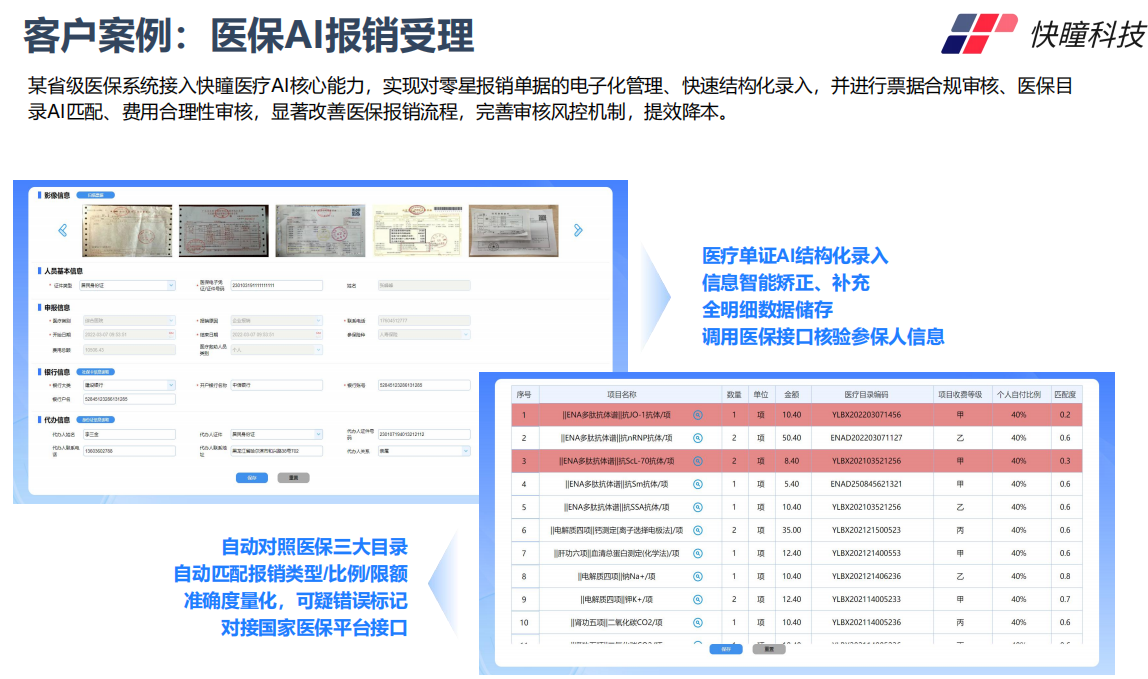Open lookup icon for 抗ScL-70抗体 row
The image size is (1148, 679).
(x=698, y=461)
